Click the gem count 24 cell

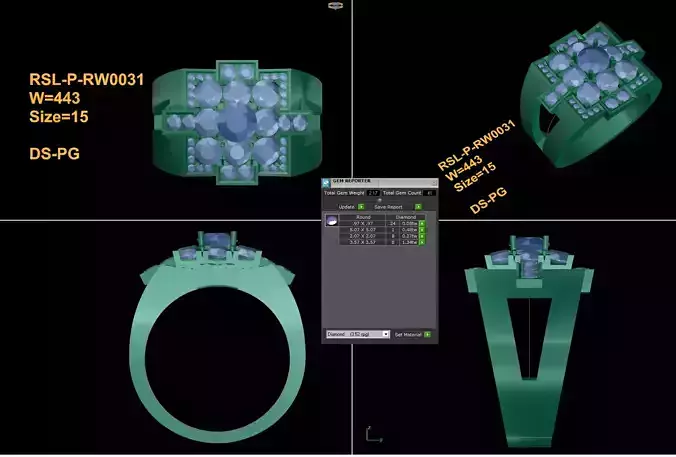[393, 224]
